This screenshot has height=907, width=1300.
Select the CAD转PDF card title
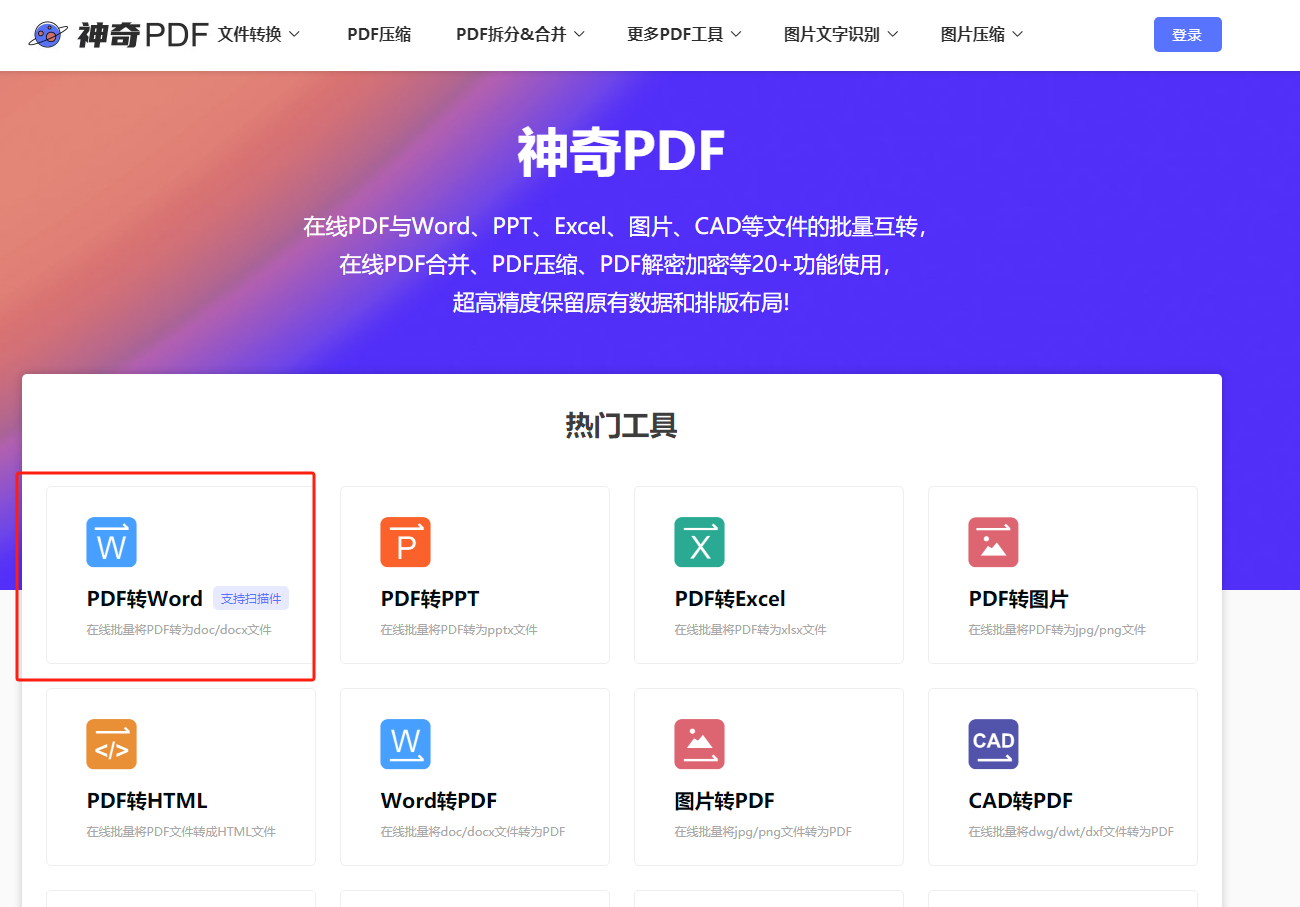tap(1021, 801)
